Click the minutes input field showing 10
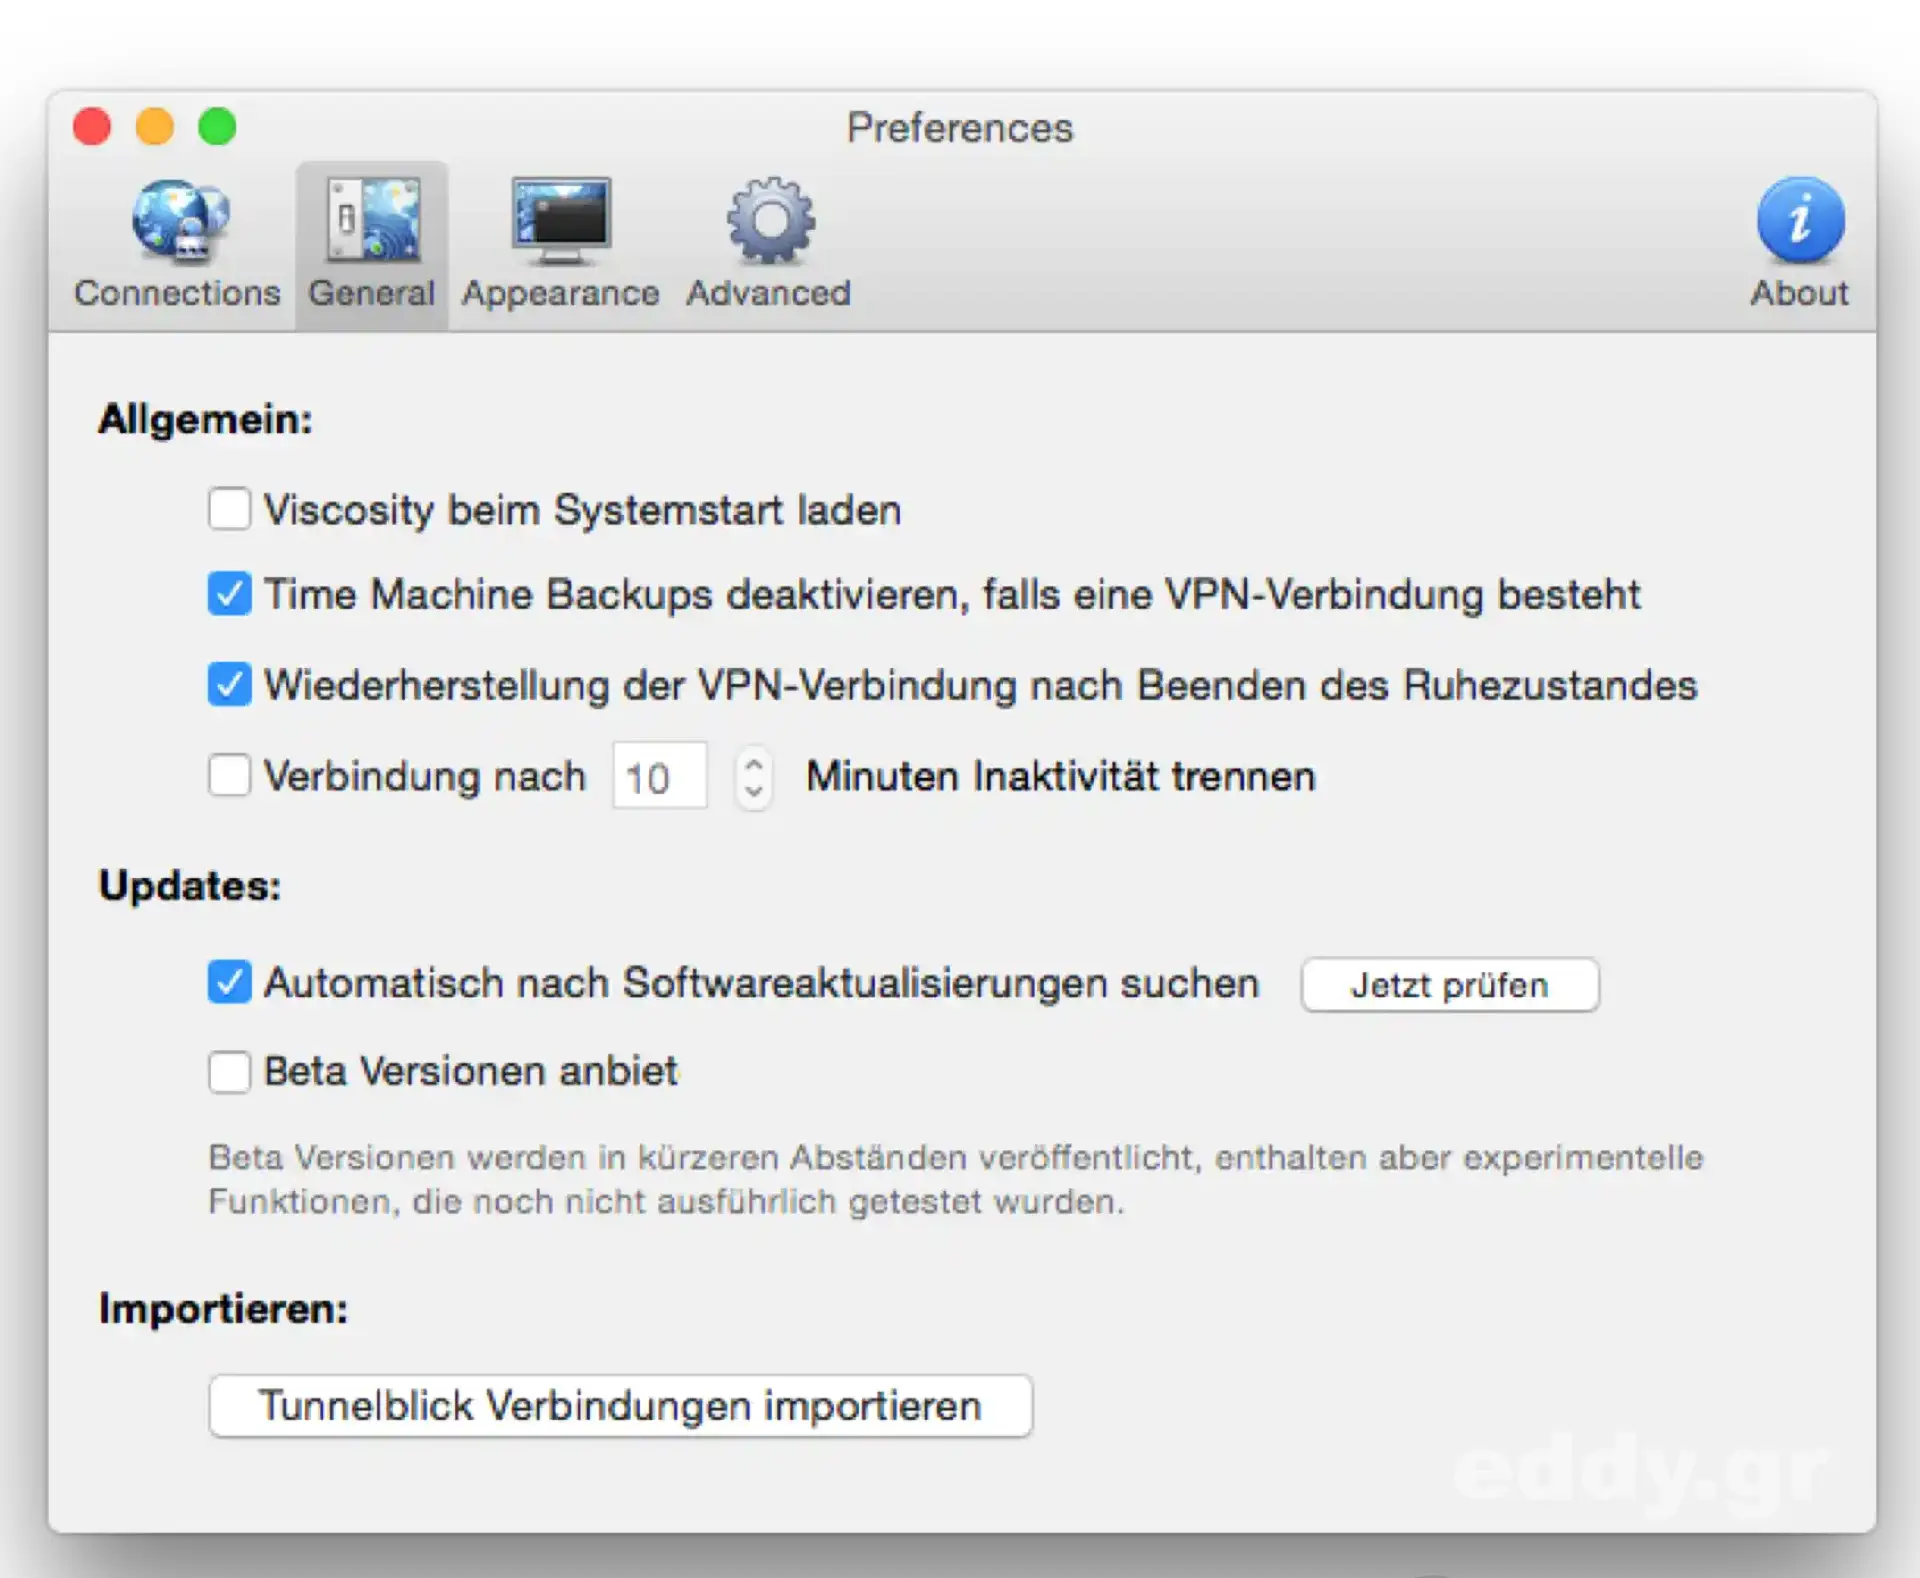1920x1578 pixels. [659, 777]
